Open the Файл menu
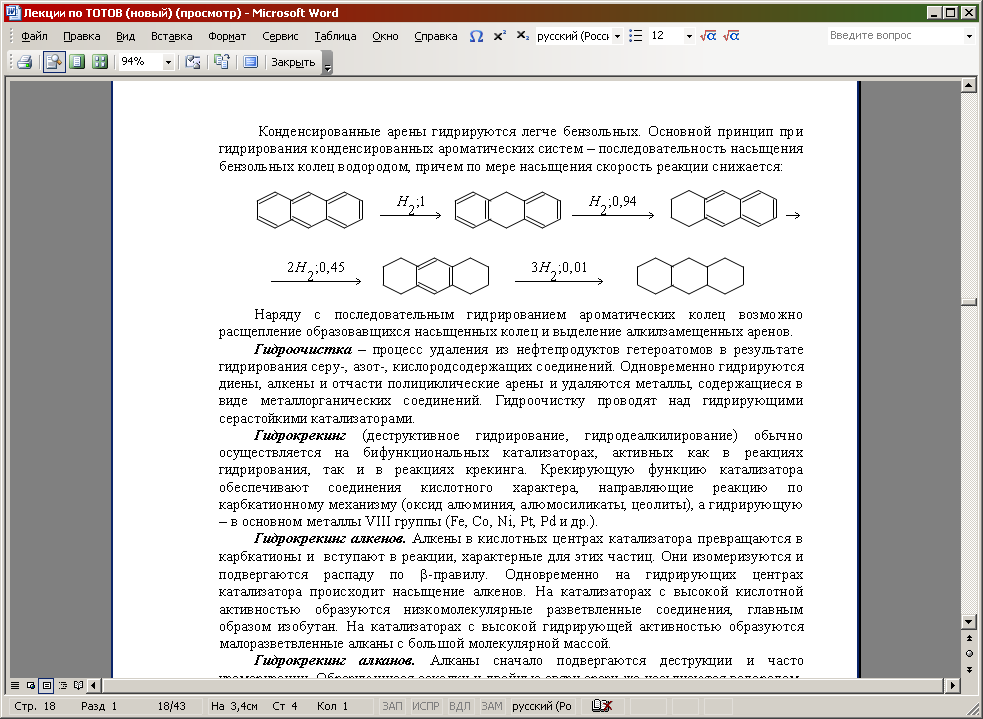The image size is (983, 719). click(34, 36)
